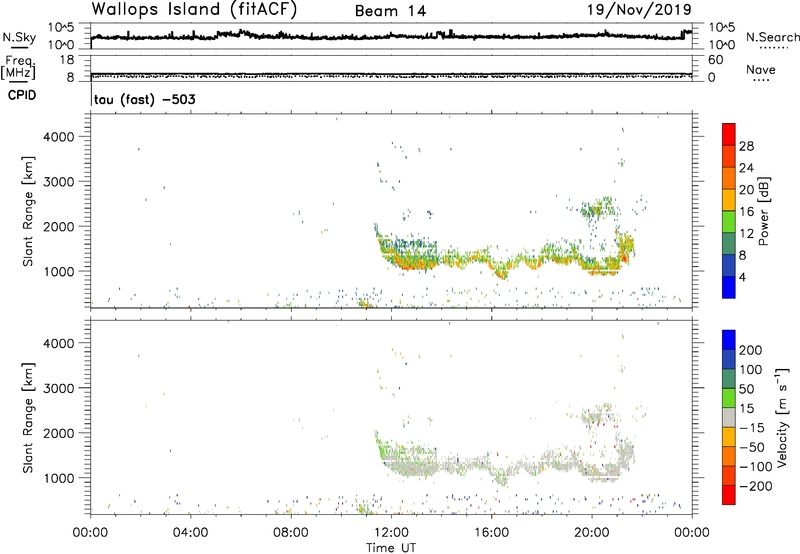Image resolution: width=800 pixels, height=554 pixels.
Task: Pick the bright blue top segment of Velocity colorbar
Action: coord(729,340)
